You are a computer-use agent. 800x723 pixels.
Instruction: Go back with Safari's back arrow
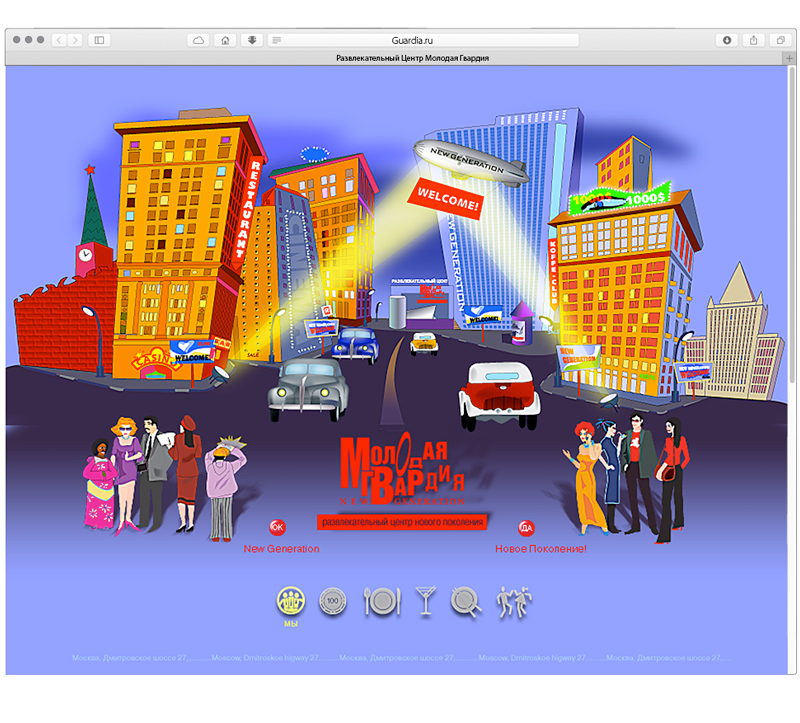pos(59,40)
